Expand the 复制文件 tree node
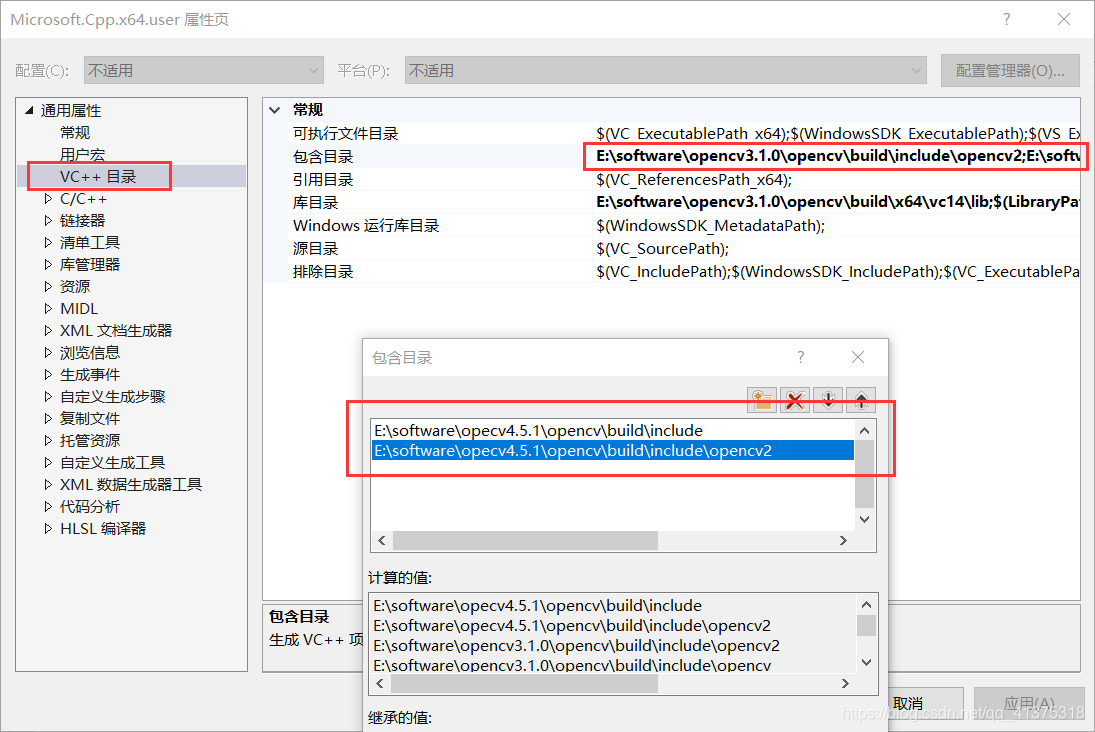This screenshot has height=732, width=1095. [48, 418]
